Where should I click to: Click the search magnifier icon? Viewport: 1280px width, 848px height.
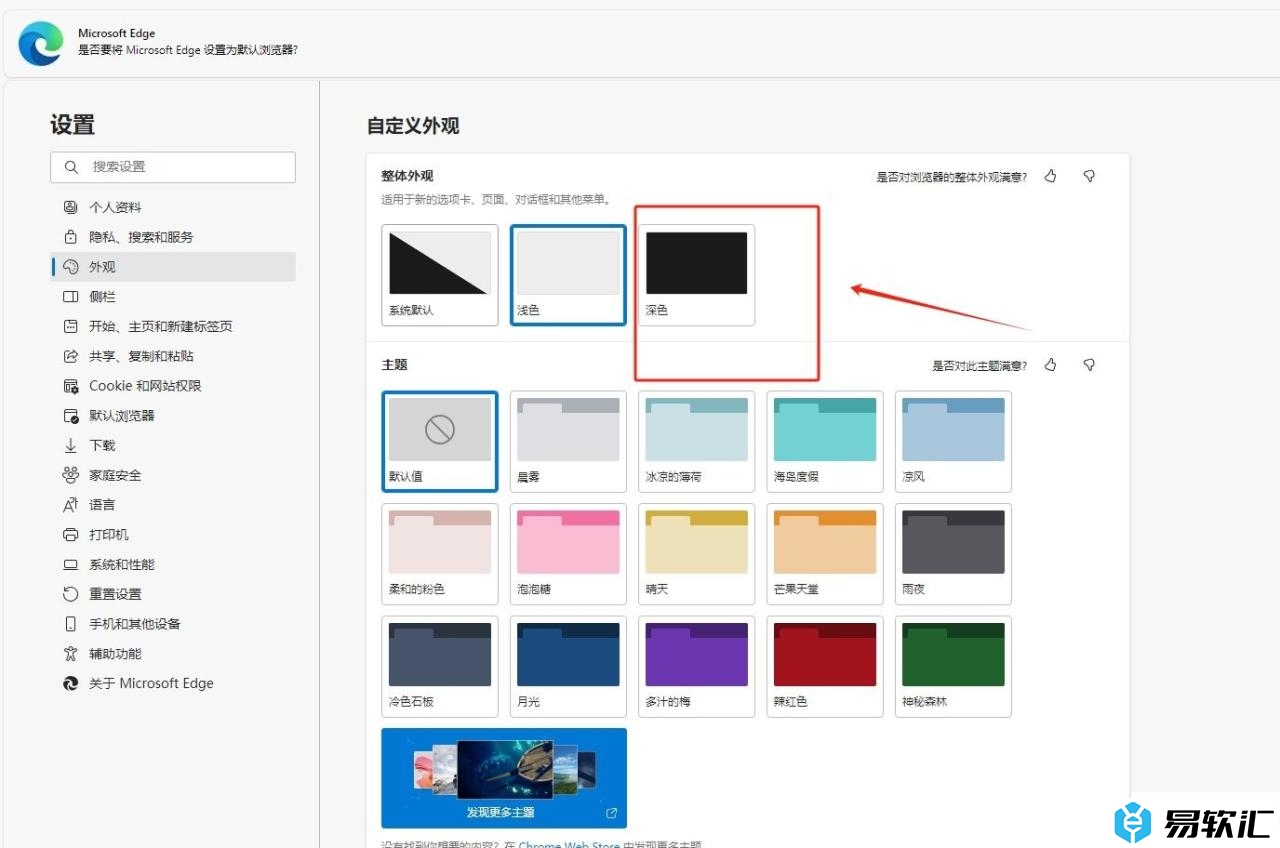71,167
